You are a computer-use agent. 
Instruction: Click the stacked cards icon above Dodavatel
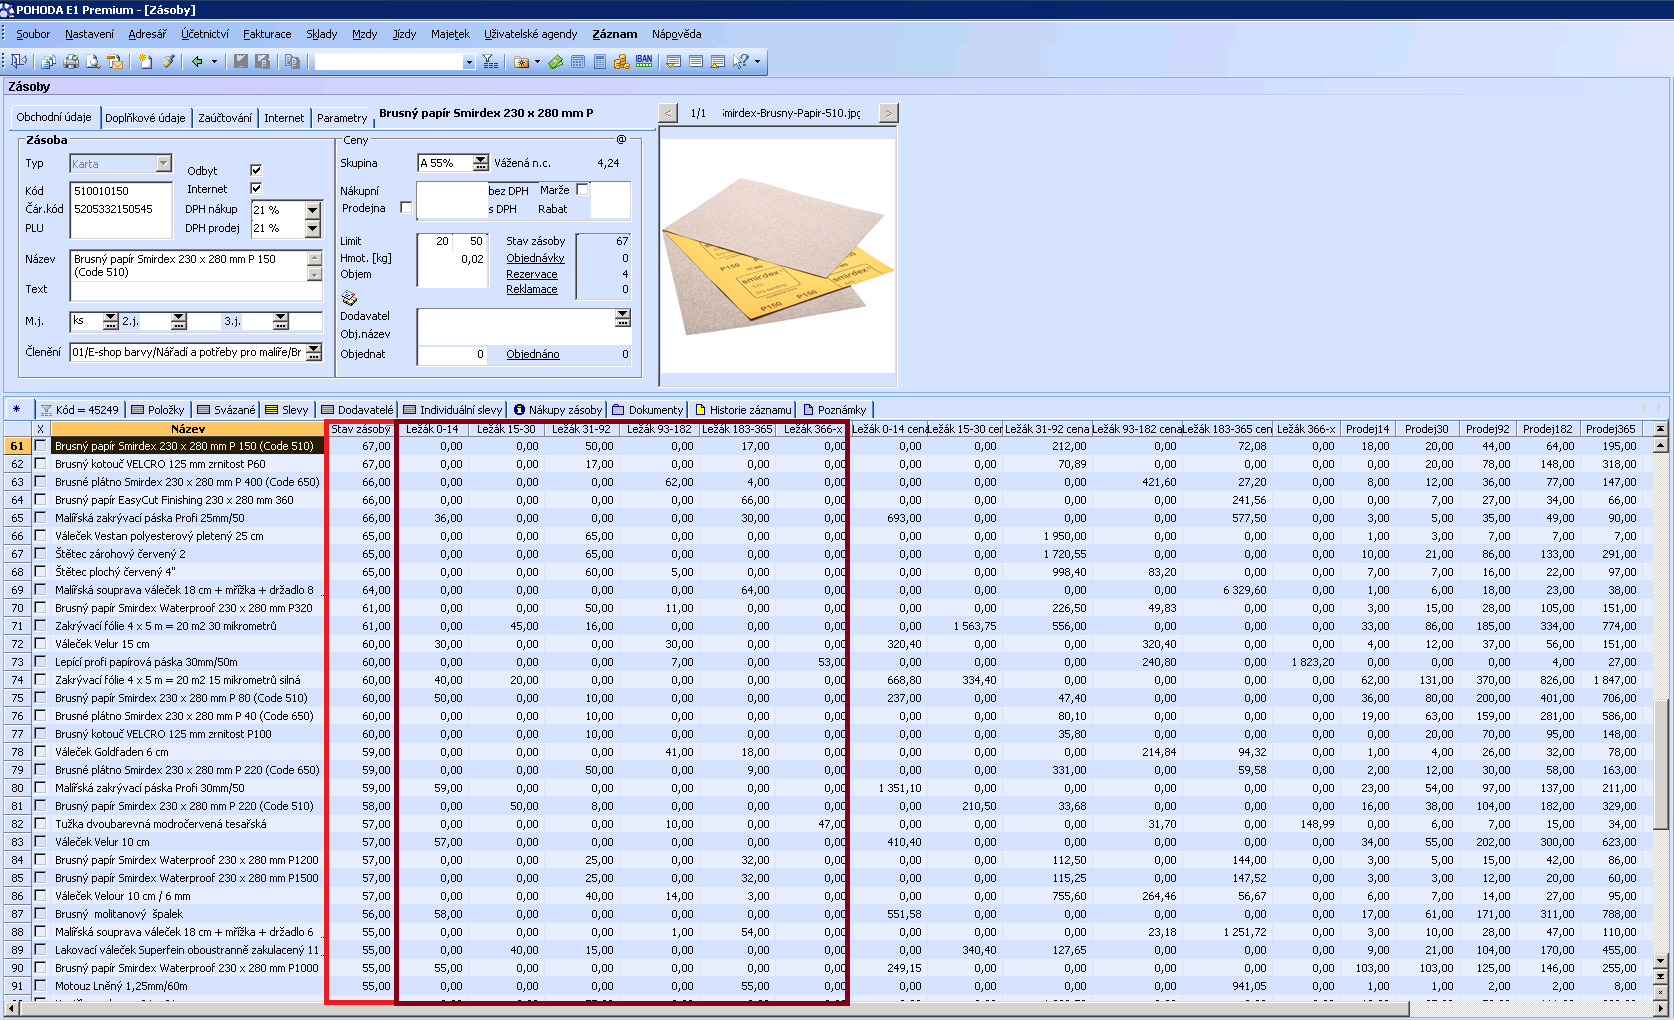point(349,298)
